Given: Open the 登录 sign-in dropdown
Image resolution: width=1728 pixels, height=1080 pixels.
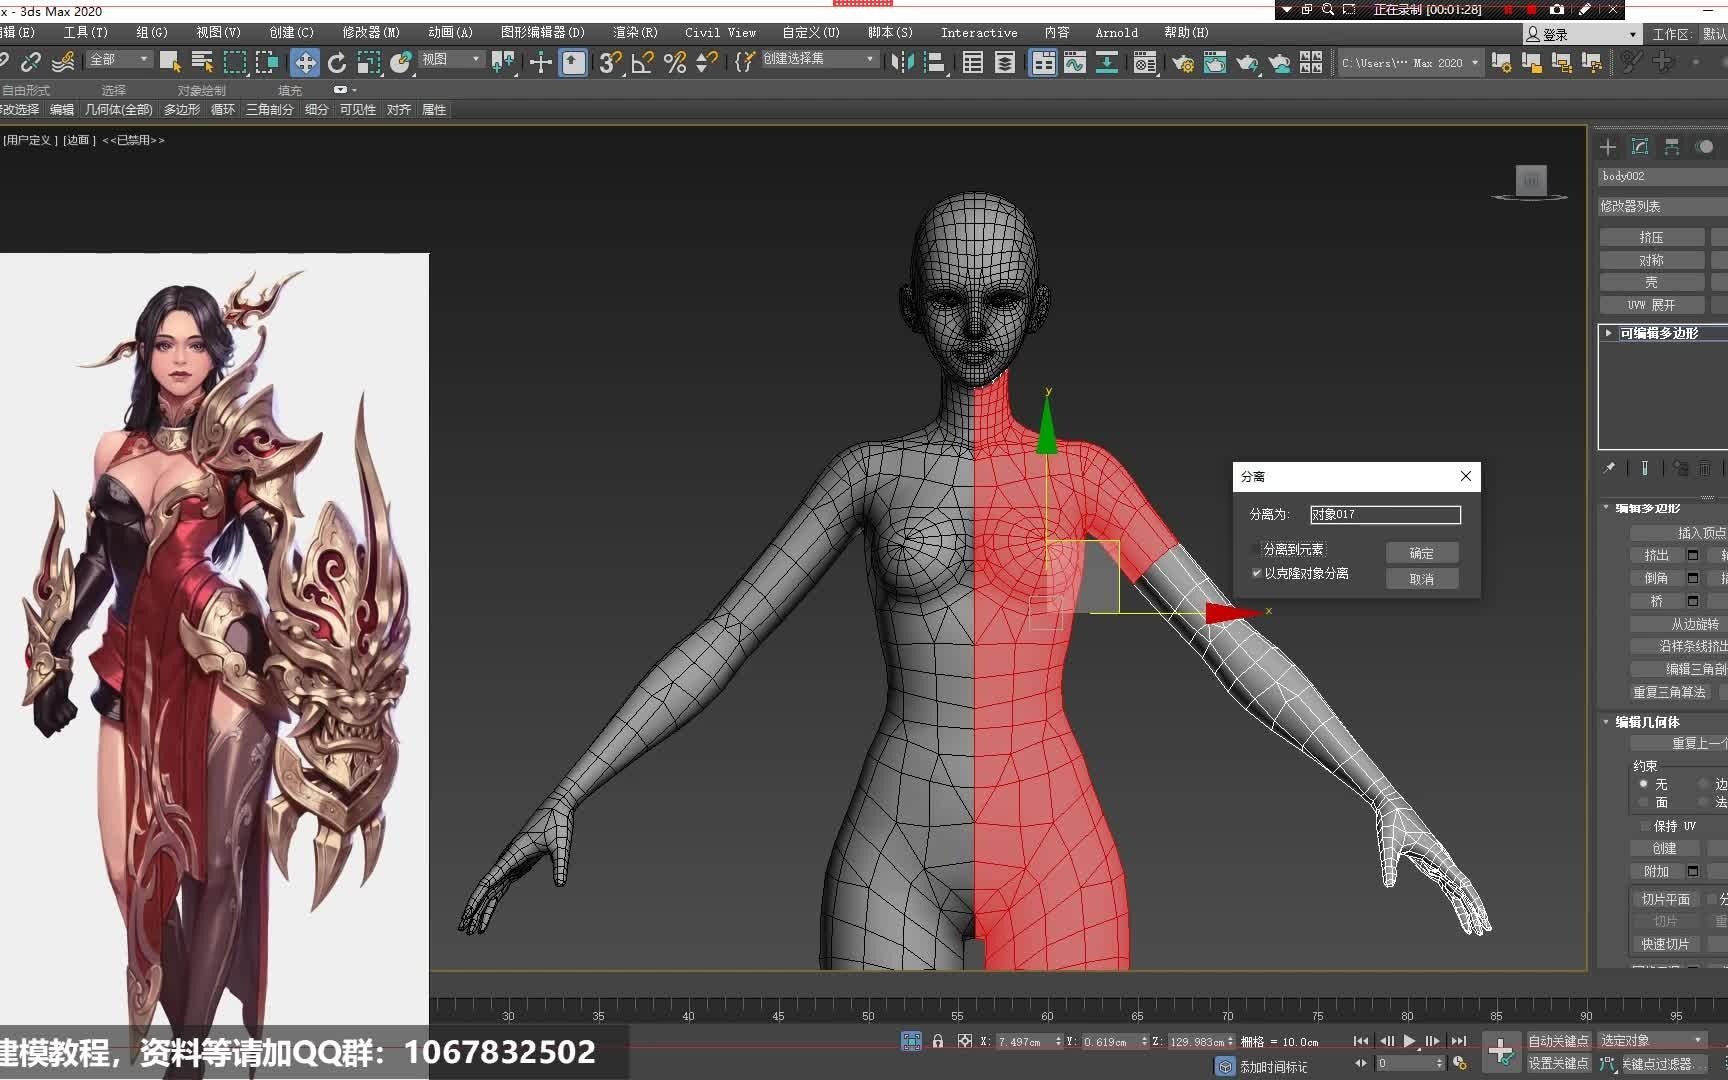Looking at the screenshot, I should coord(1581,34).
